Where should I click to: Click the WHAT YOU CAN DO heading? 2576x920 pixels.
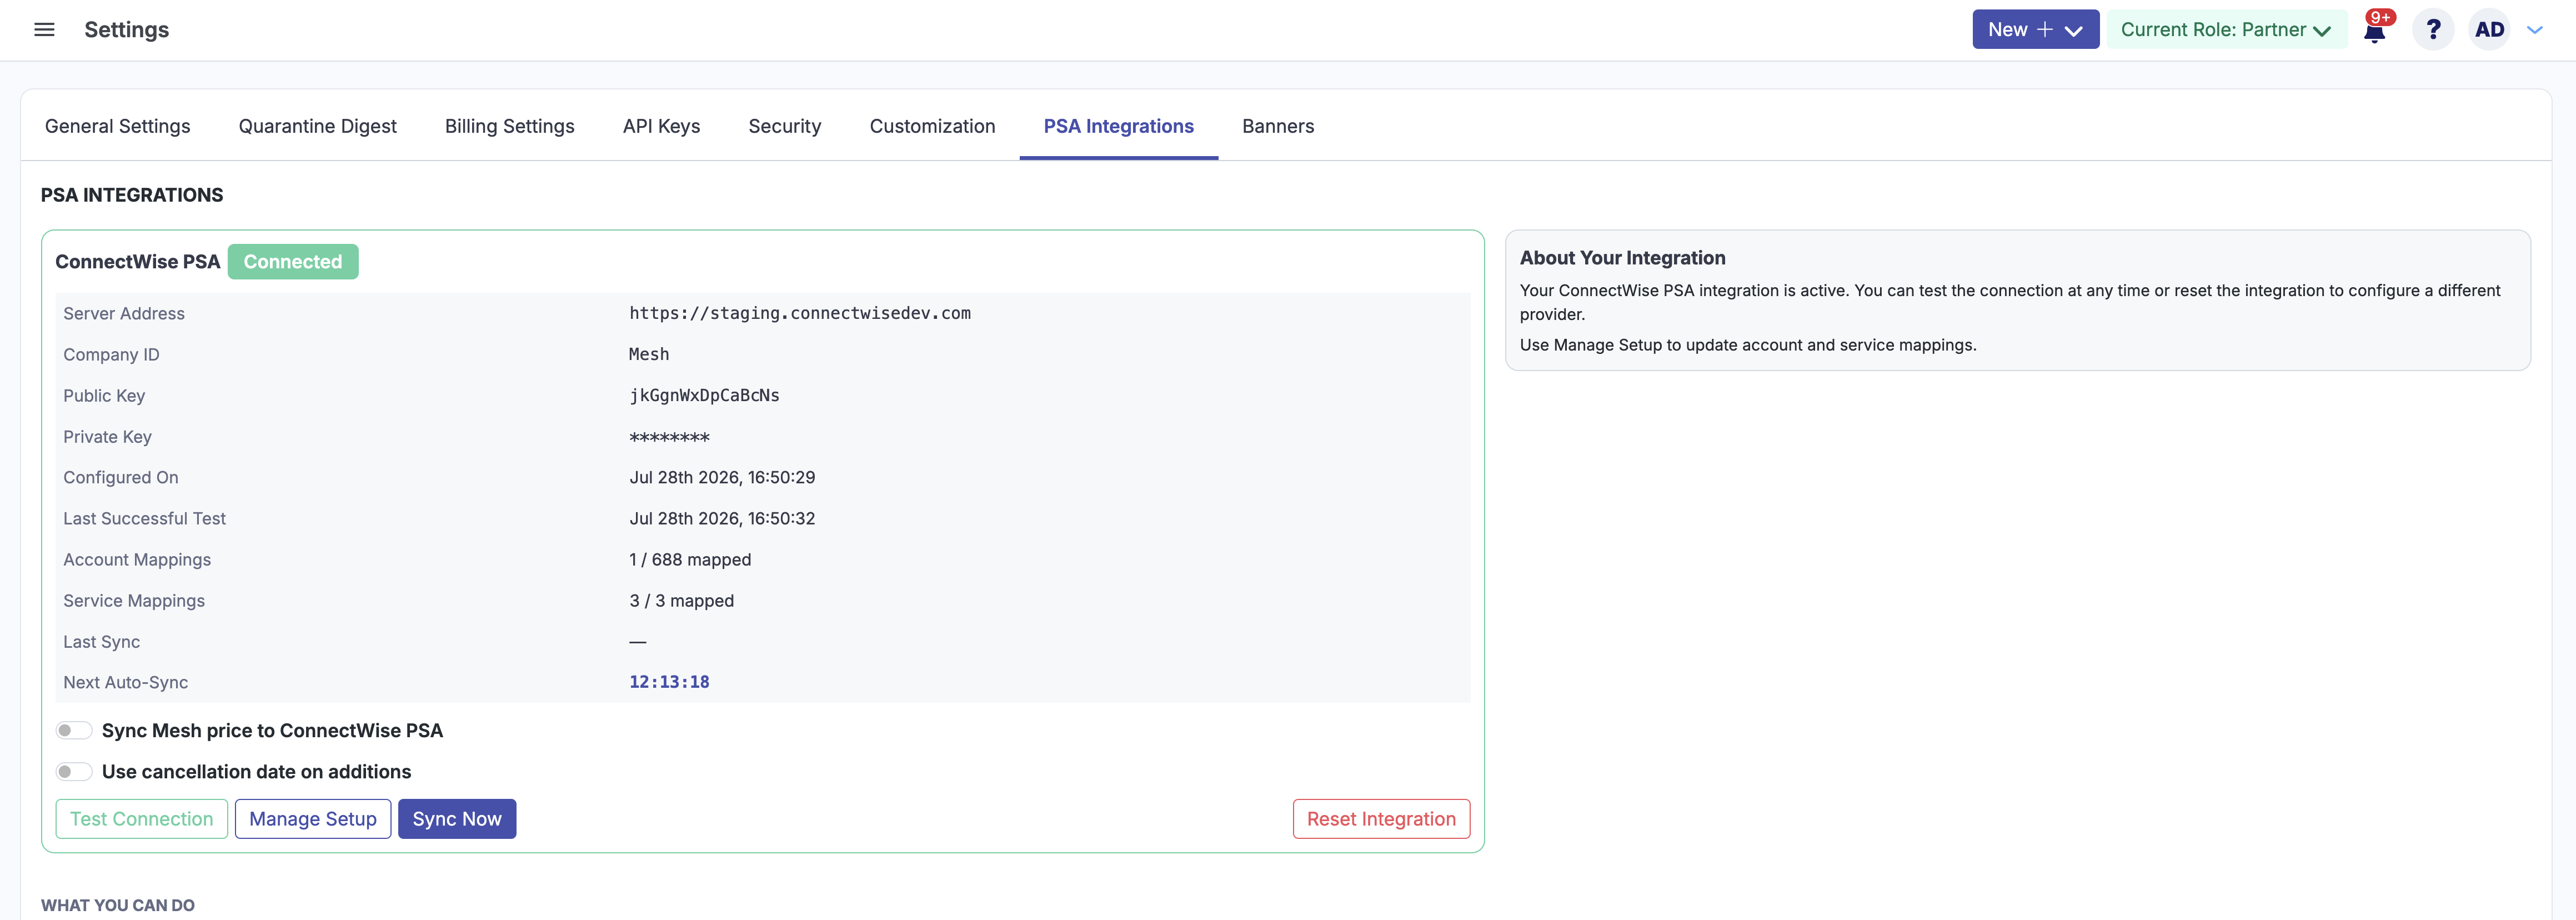coord(118,905)
